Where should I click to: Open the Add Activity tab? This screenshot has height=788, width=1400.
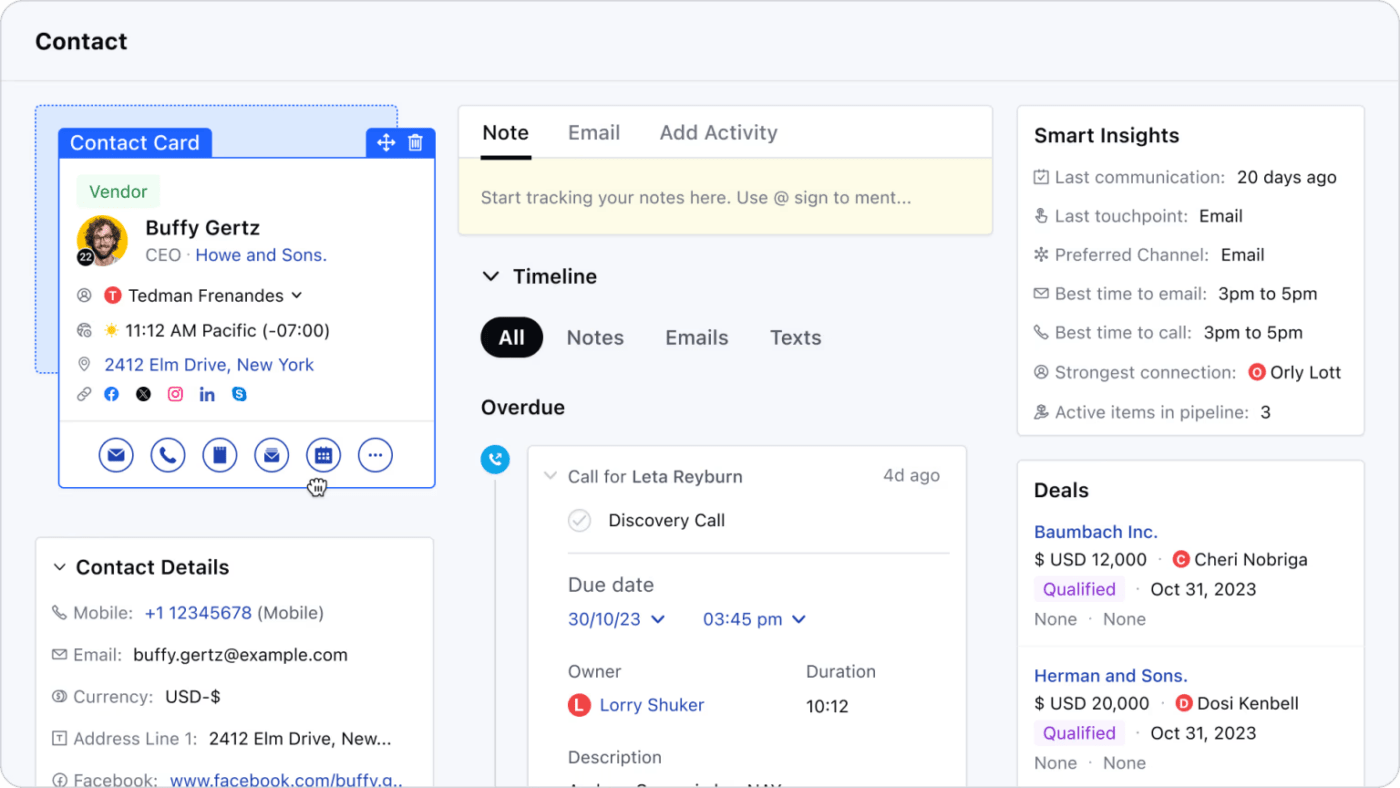pyautogui.click(x=718, y=133)
